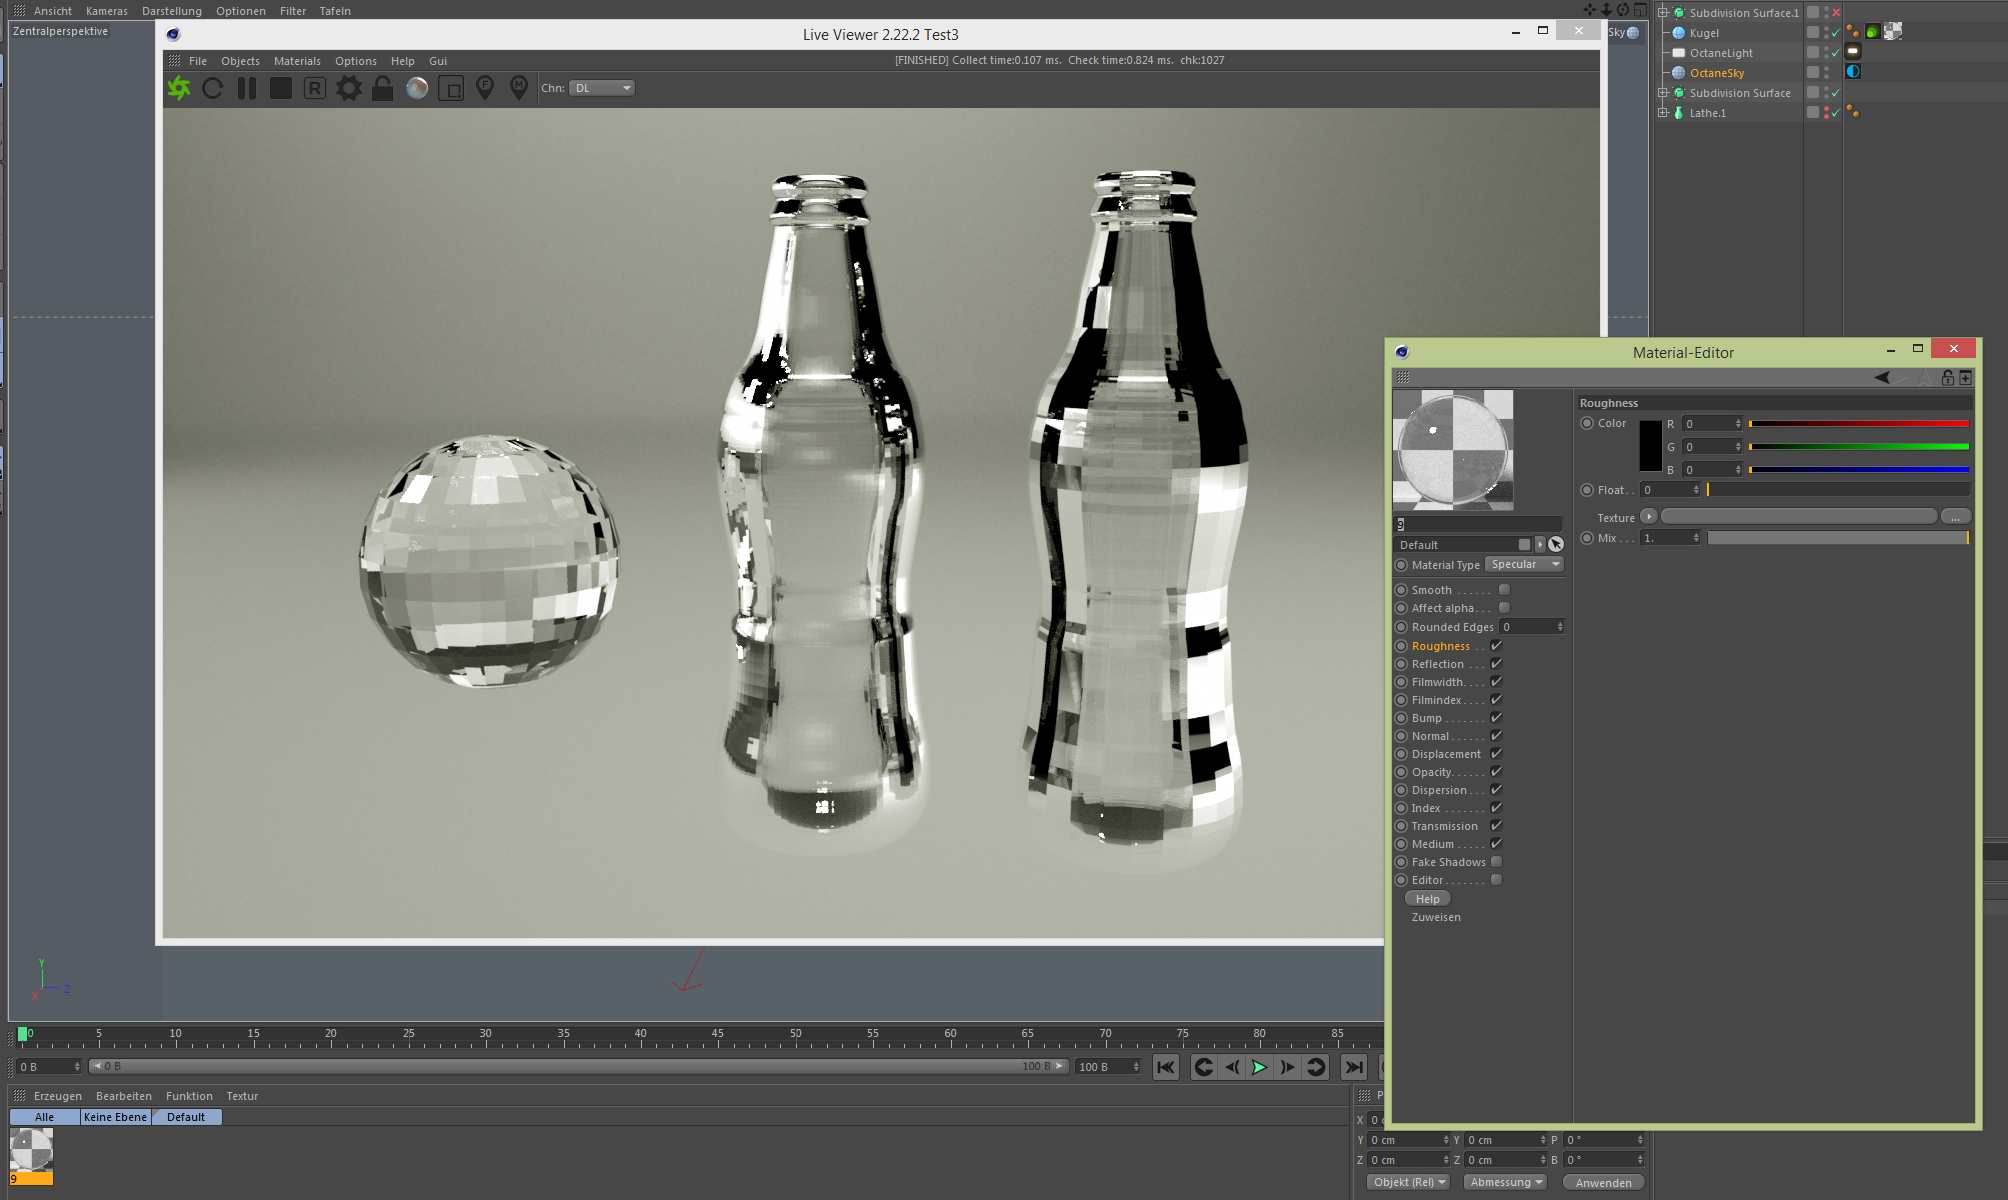Open the Objekt (Rel) dropdown

1409,1182
